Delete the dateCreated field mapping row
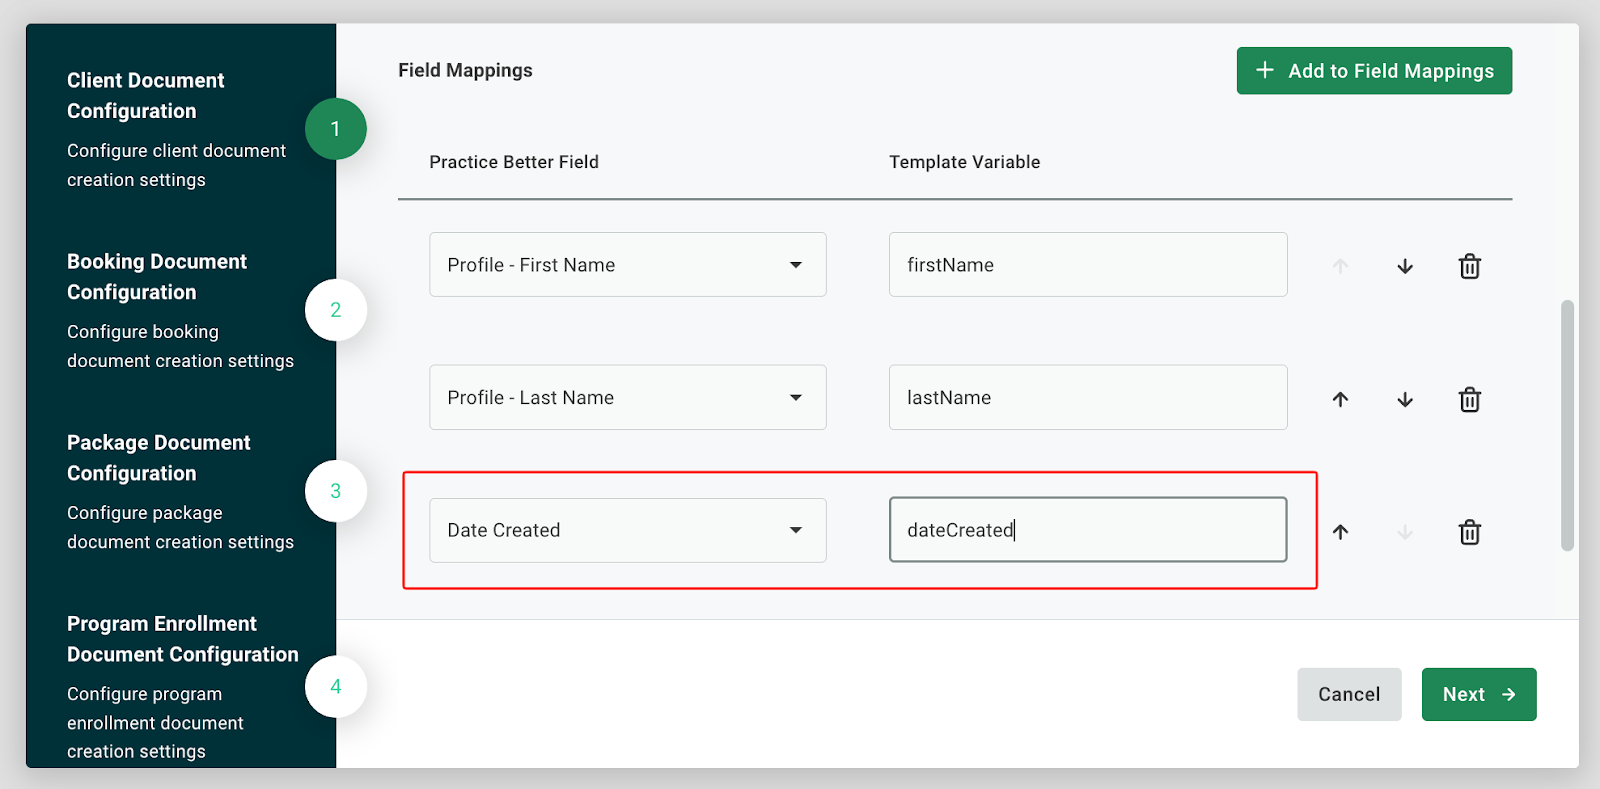Screen dimensions: 1600x789 pos(1469,532)
